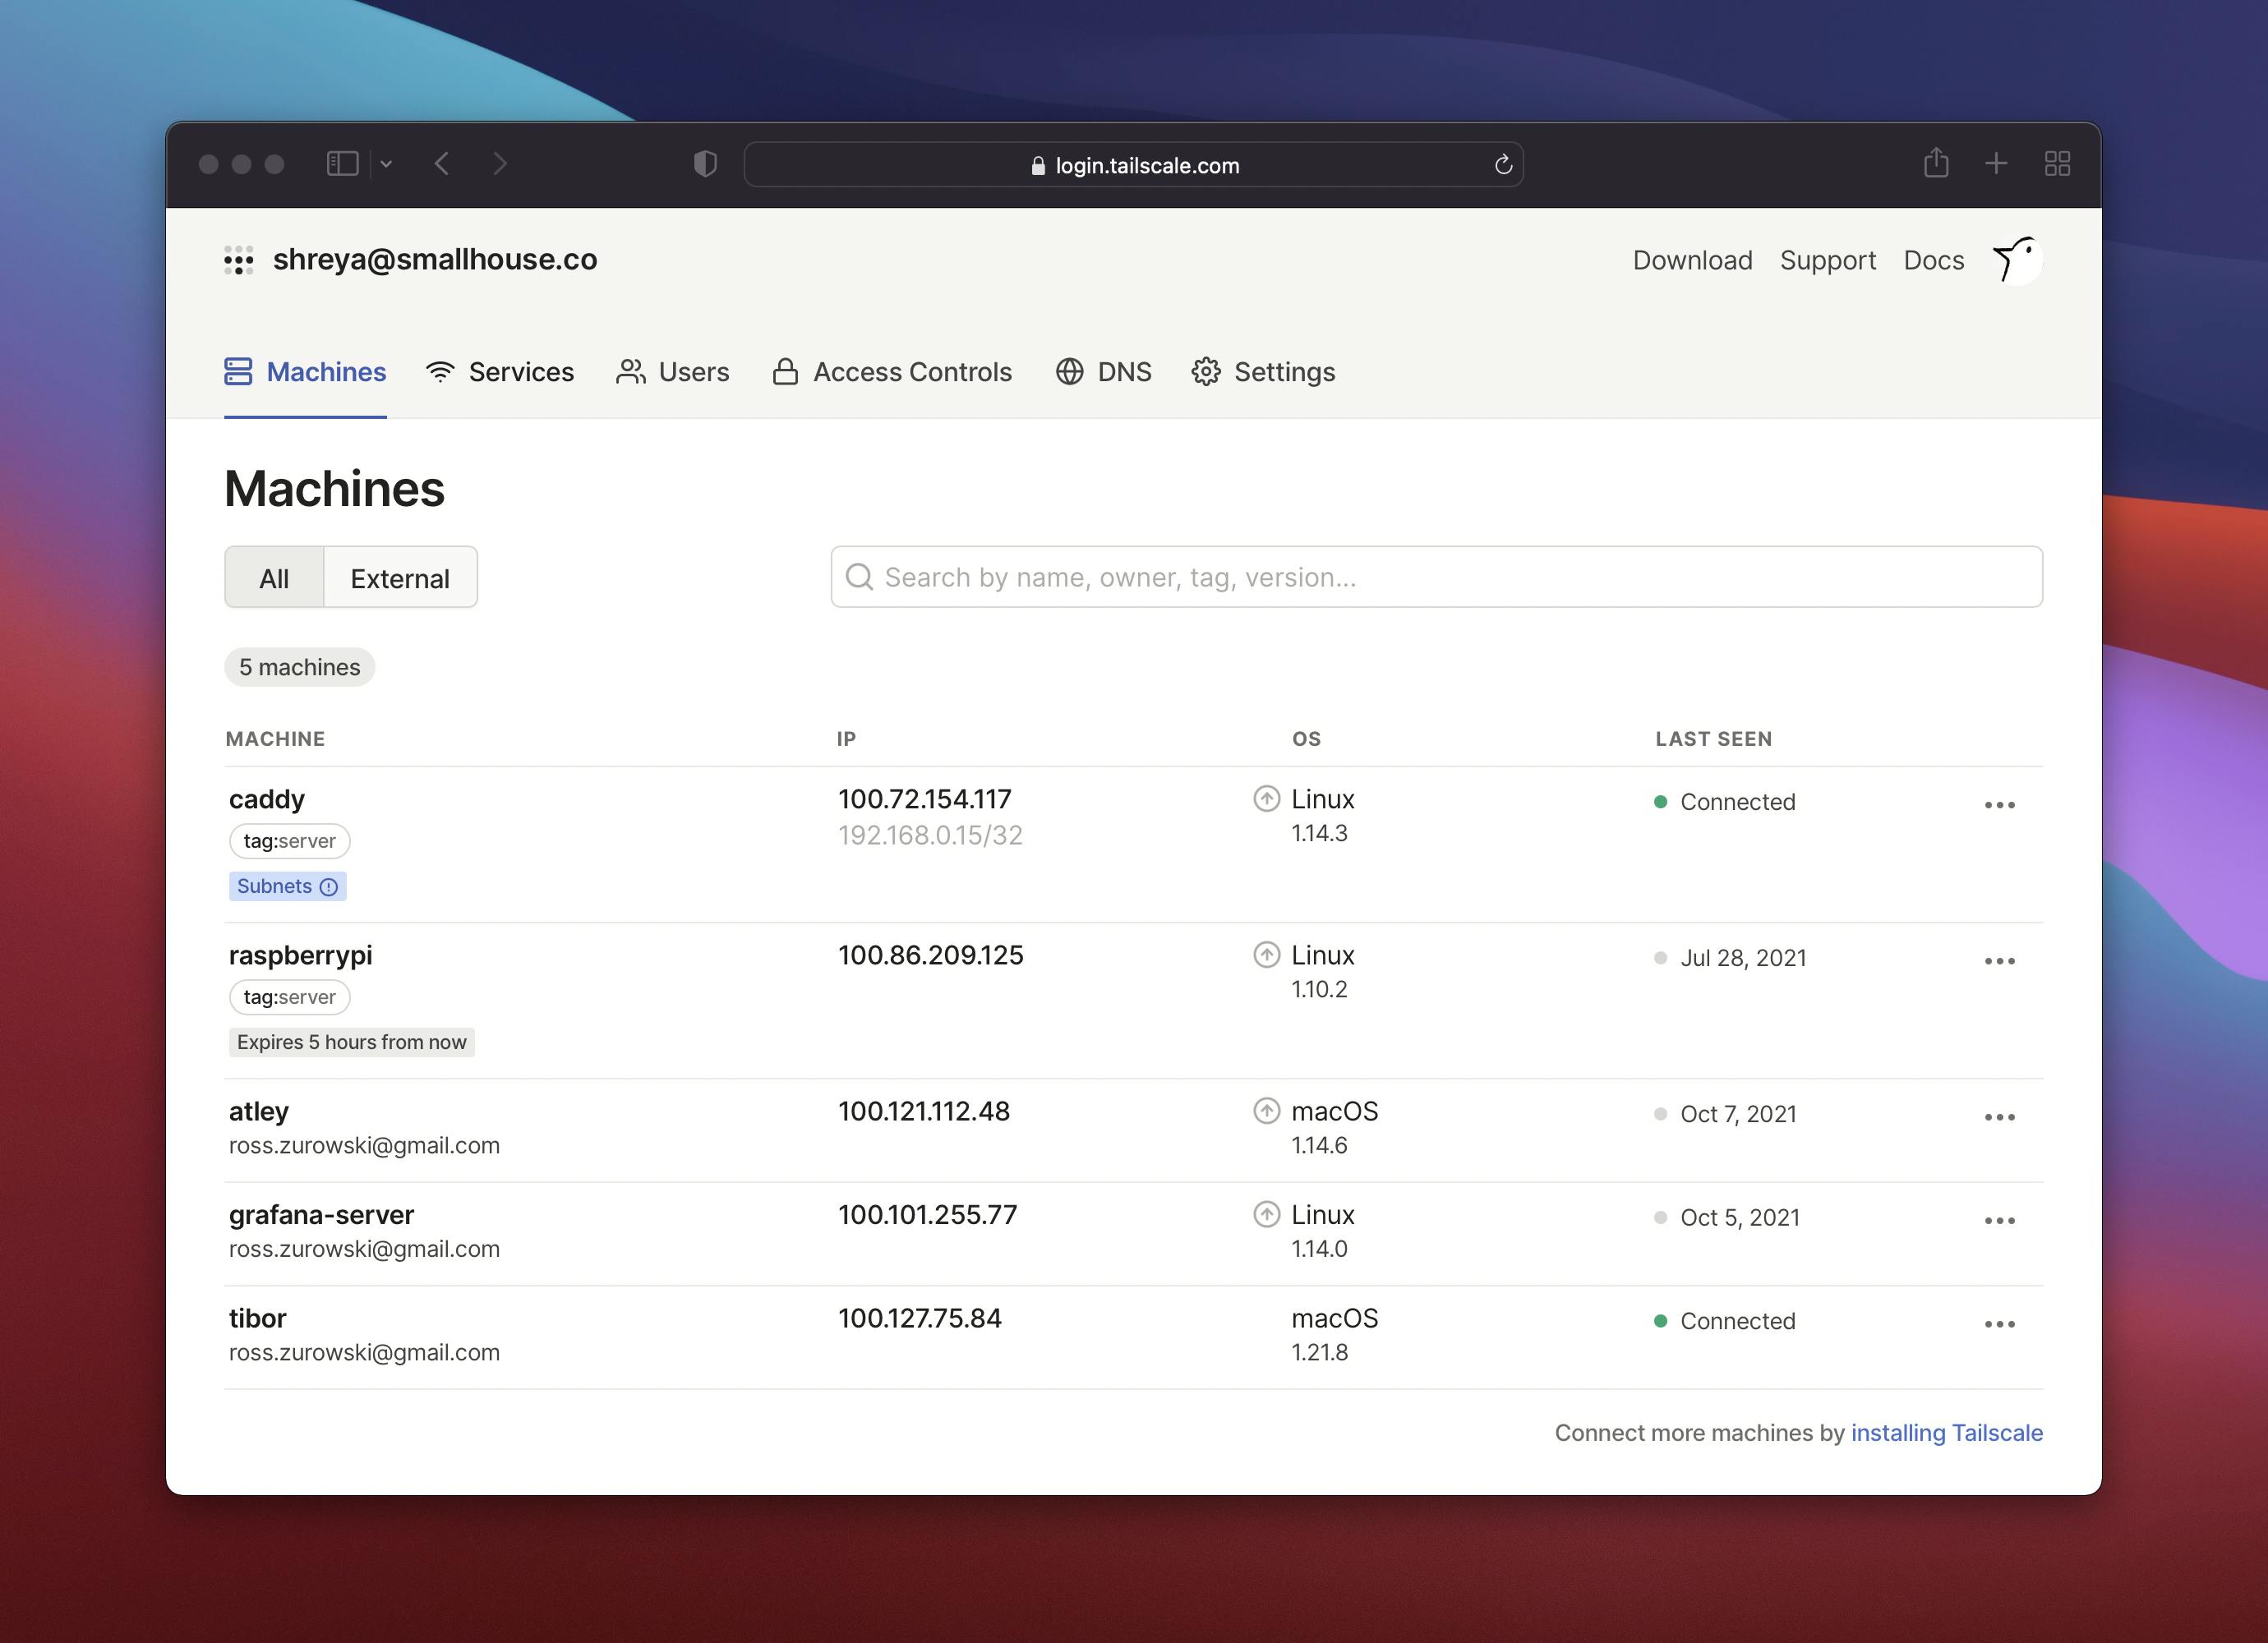This screenshot has height=1643, width=2268.
Task: Open the options menu for tibor
Action: pos(2000,1323)
